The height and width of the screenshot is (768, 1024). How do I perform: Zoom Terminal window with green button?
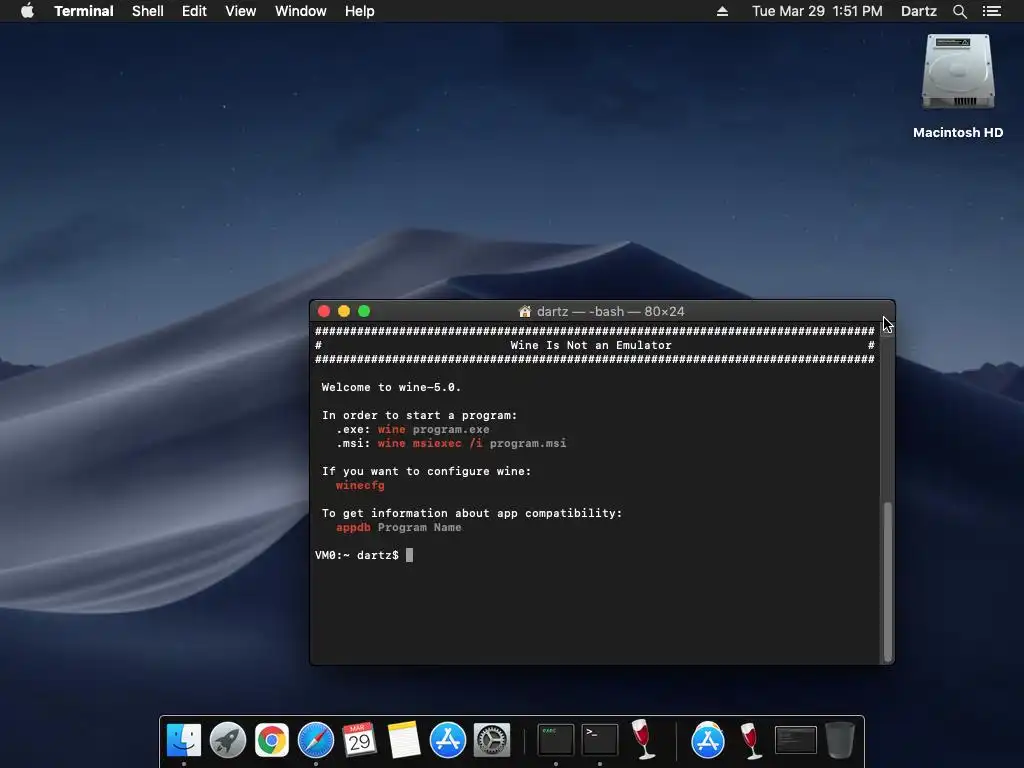point(364,312)
